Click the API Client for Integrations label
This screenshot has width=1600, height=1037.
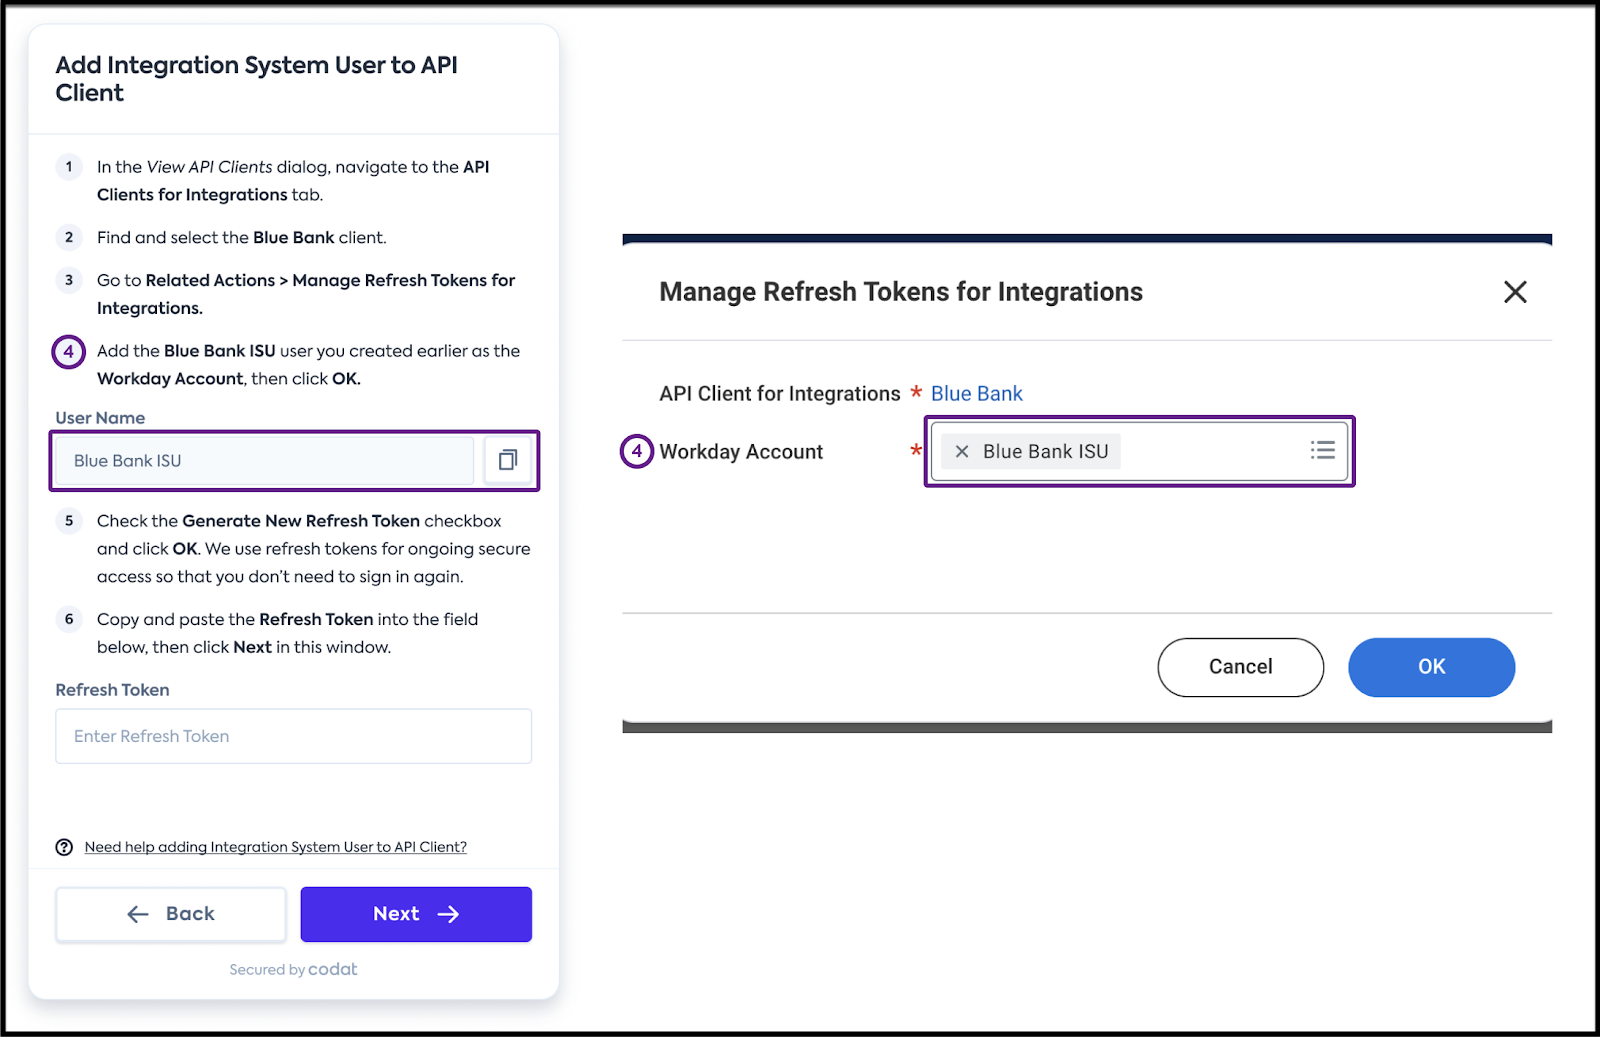[780, 394]
